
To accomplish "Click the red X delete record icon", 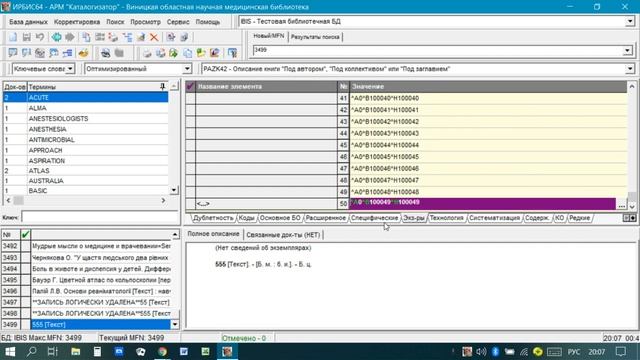I will (x=154, y=38).
